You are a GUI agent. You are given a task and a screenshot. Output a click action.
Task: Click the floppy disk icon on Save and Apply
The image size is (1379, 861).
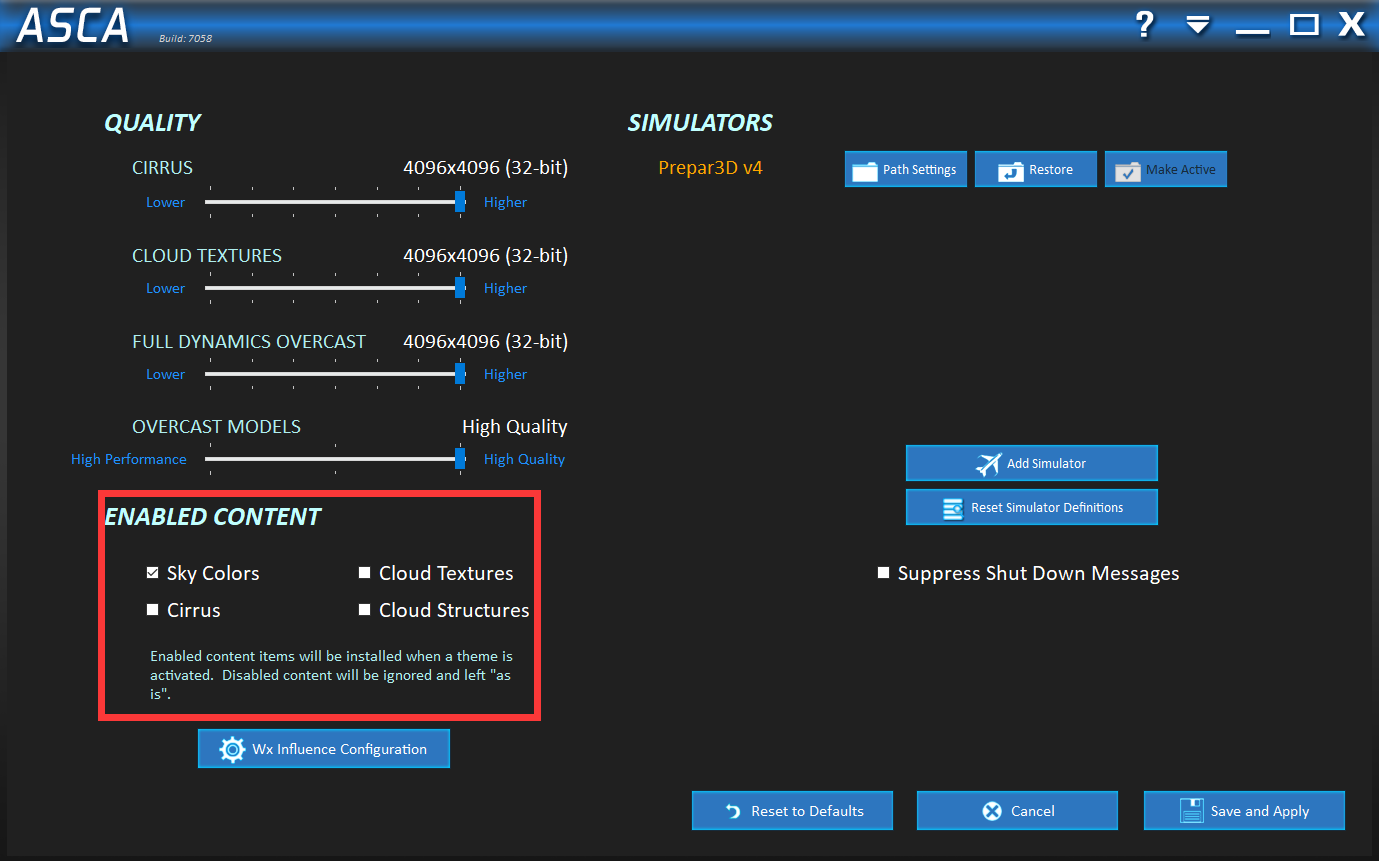coord(1191,811)
